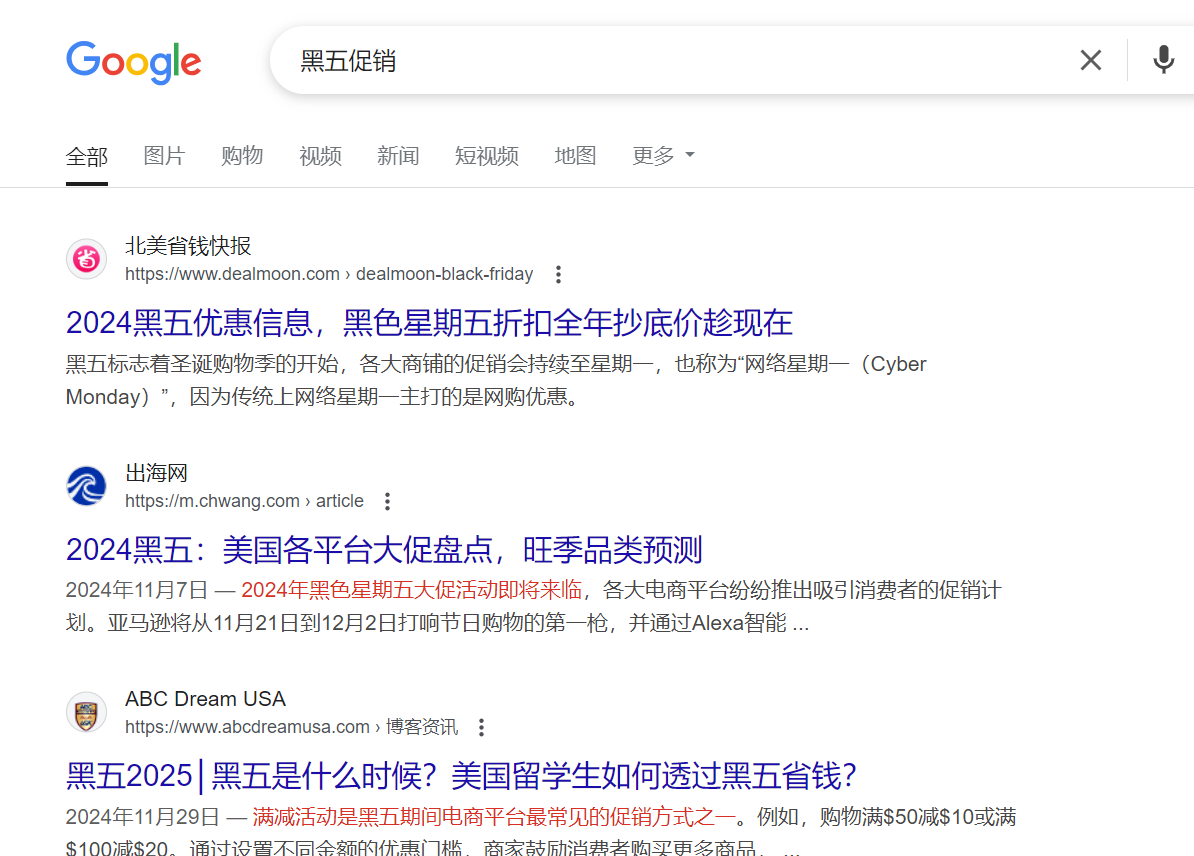1194x856 pixels.
Task: Click the dealmoon.com URL breadcrumb
Action: pyautogui.click(x=329, y=274)
